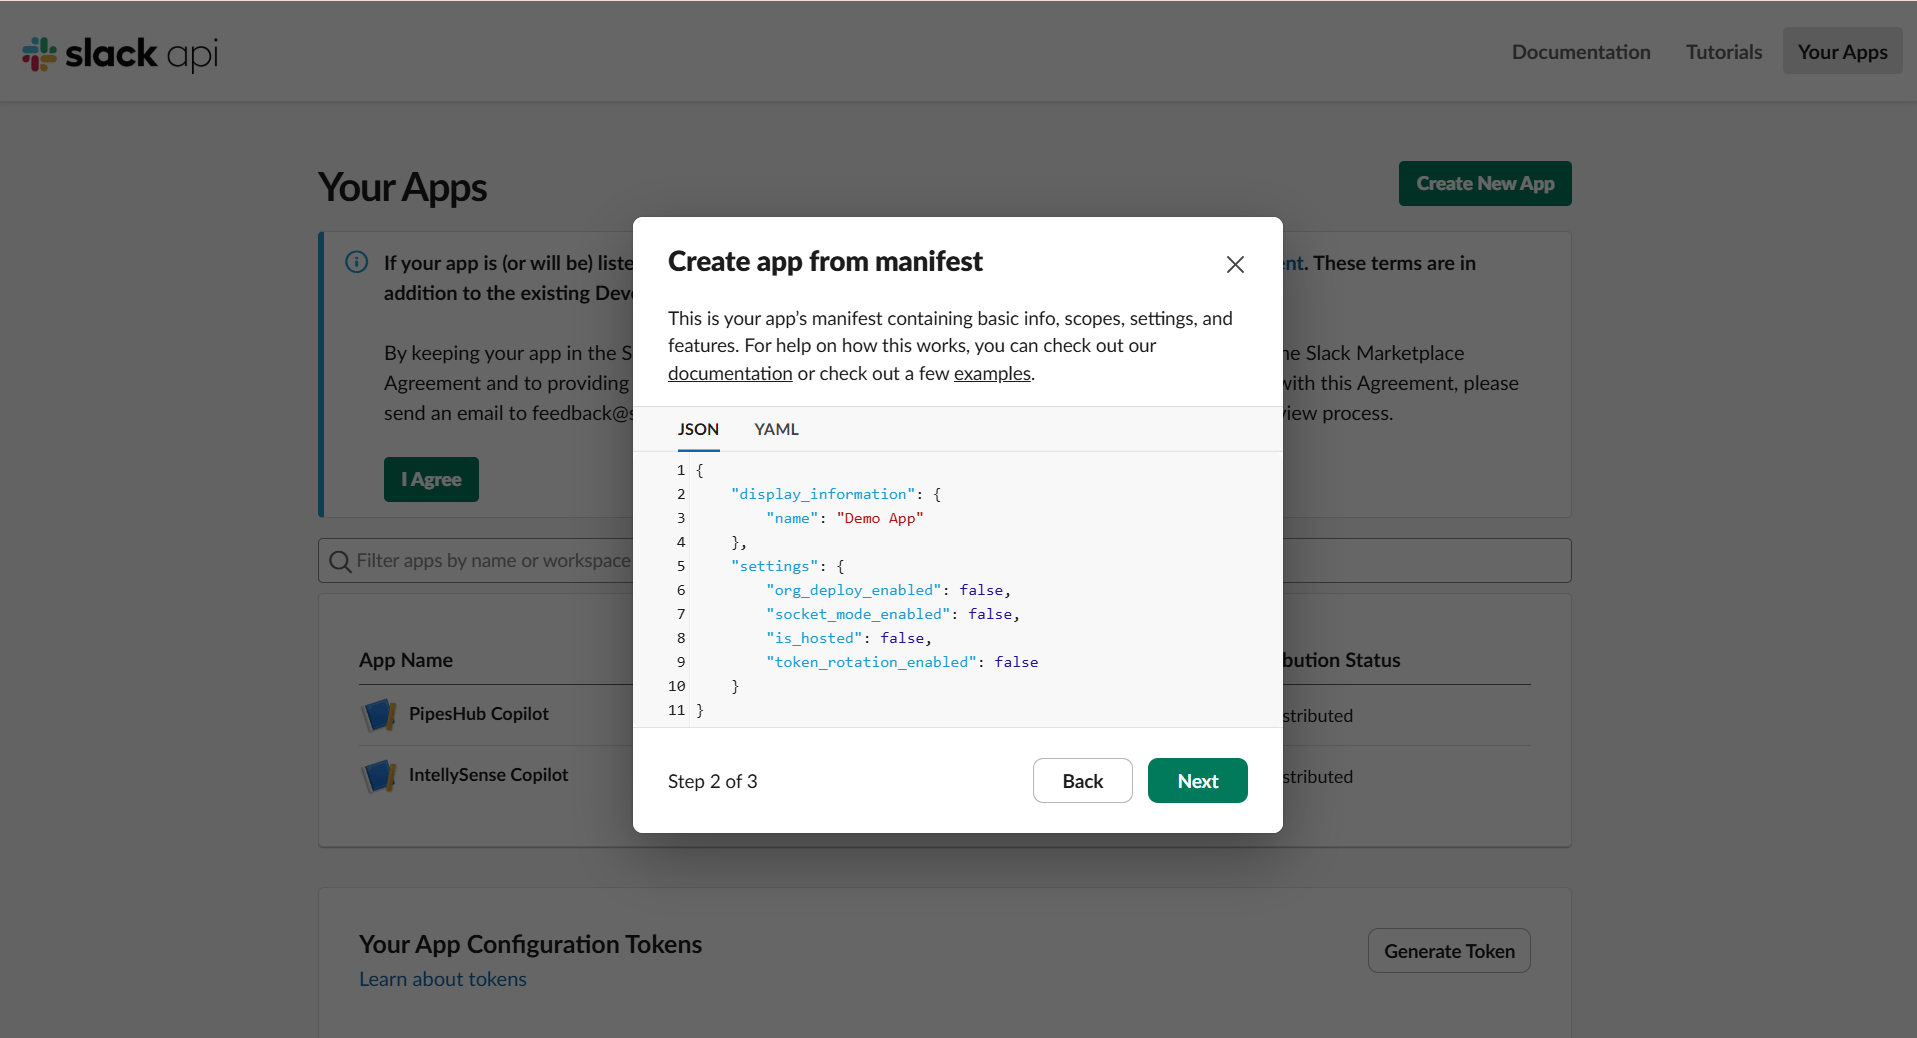Switch to the JSON tab

click(x=698, y=429)
